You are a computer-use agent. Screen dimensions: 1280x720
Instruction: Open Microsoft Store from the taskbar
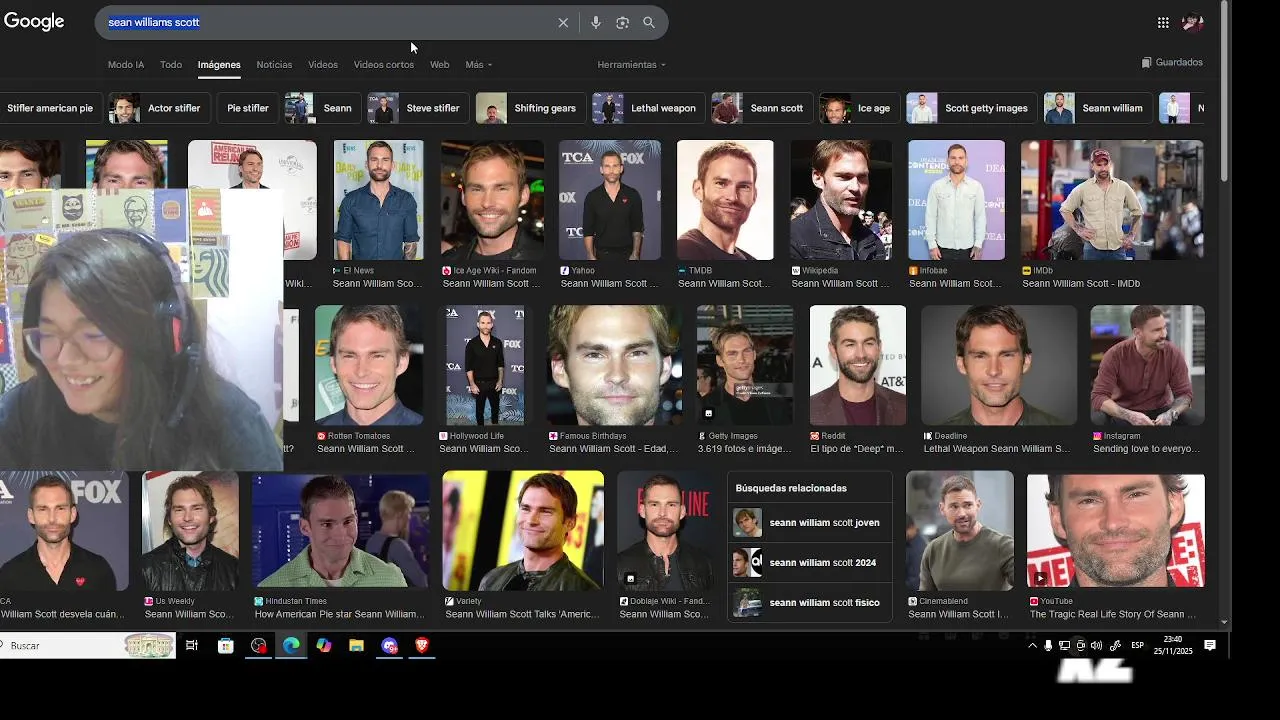click(x=225, y=646)
